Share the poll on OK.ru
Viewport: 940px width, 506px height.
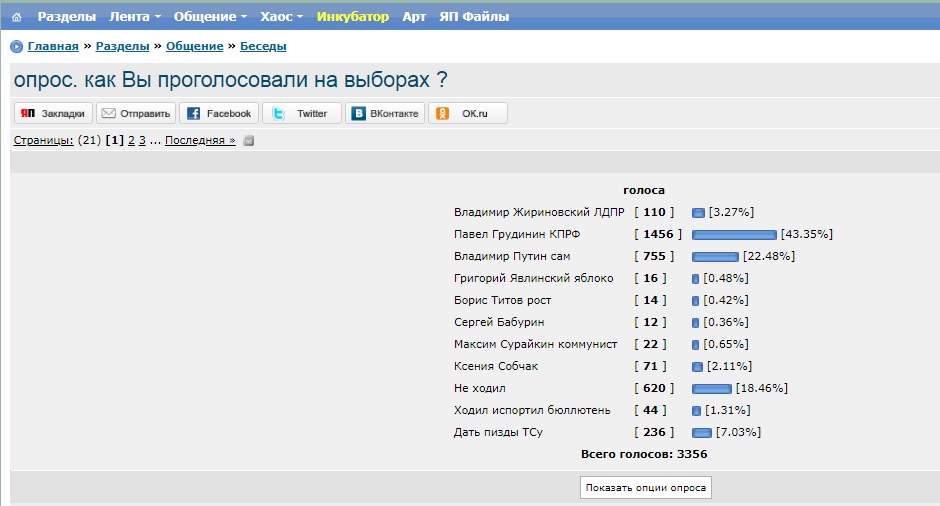(x=468, y=113)
